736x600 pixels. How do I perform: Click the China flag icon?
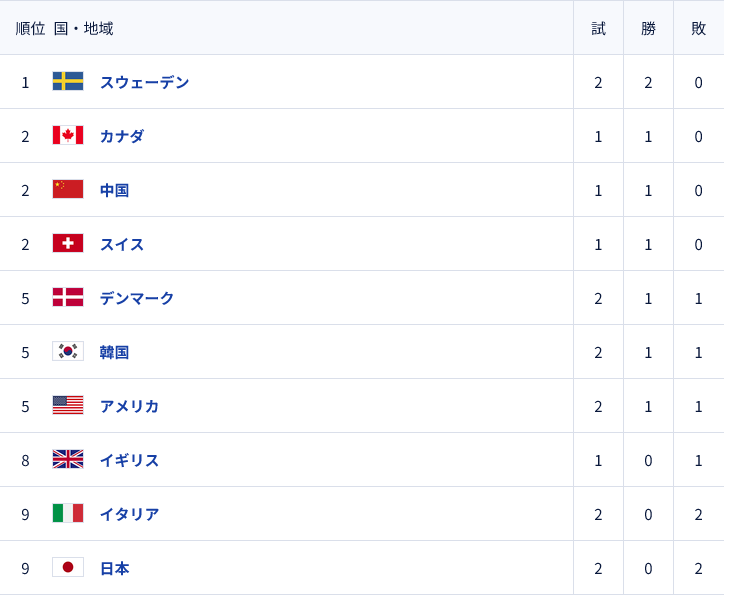[68, 189]
